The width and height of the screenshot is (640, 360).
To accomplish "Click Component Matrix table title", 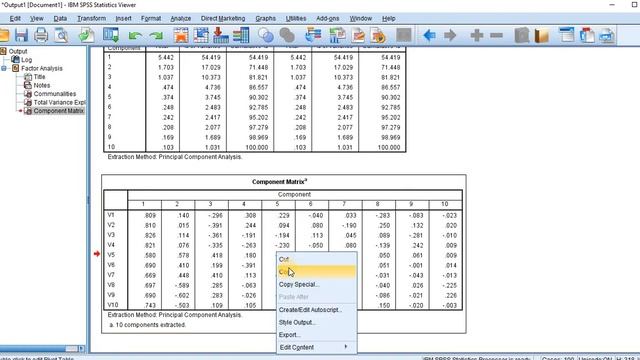I will click(280, 182).
